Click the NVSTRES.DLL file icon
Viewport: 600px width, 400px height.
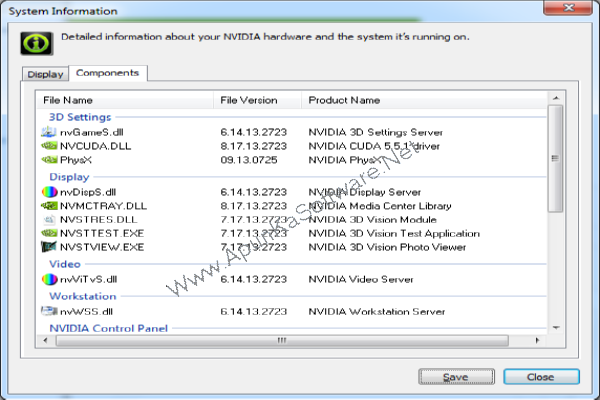click(49, 219)
